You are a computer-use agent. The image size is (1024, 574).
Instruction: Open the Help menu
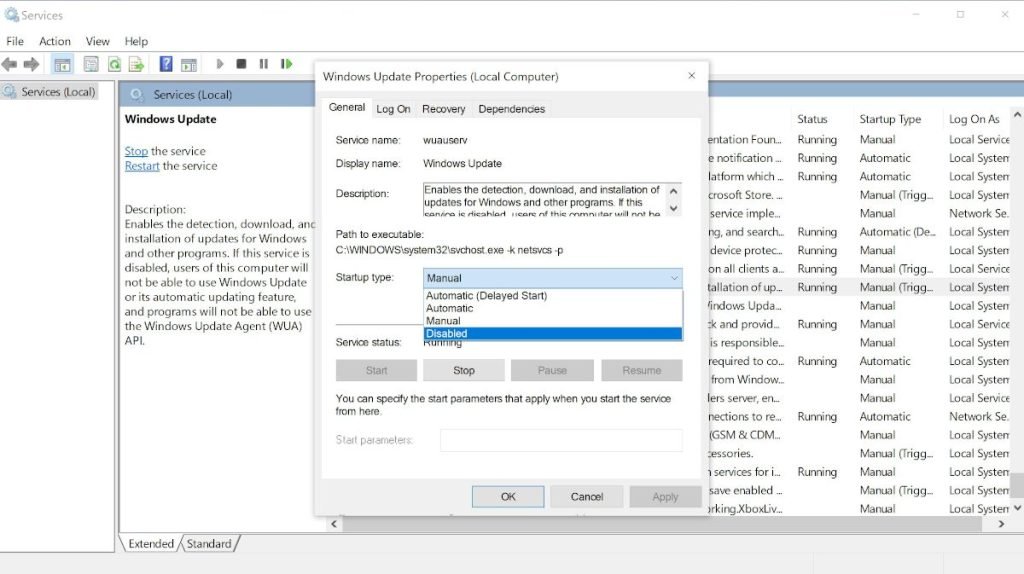click(136, 41)
